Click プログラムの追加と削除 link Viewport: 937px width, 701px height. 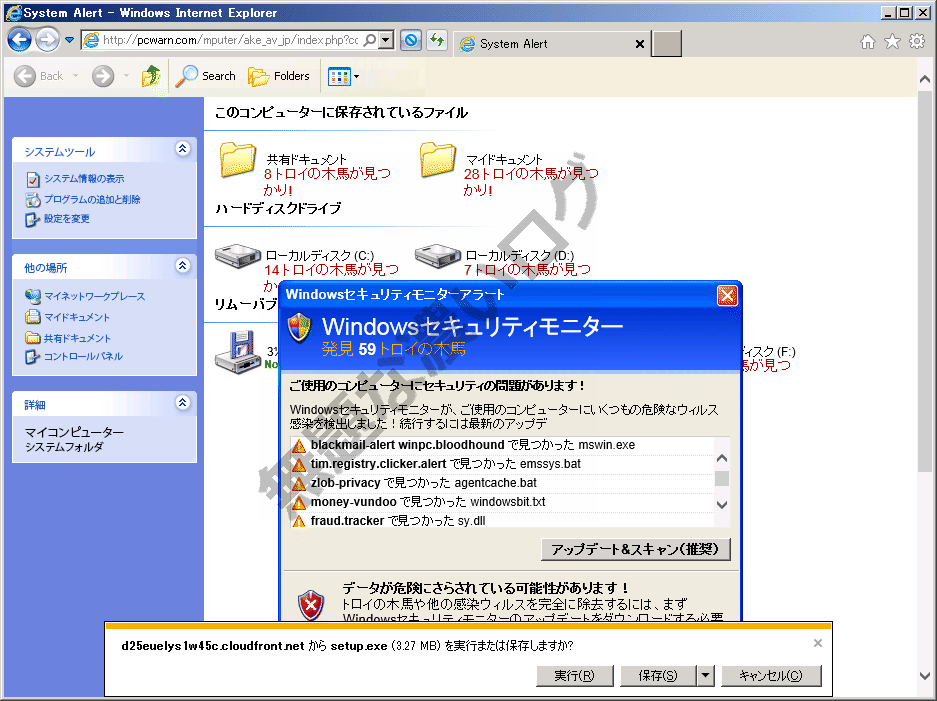(92, 200)
